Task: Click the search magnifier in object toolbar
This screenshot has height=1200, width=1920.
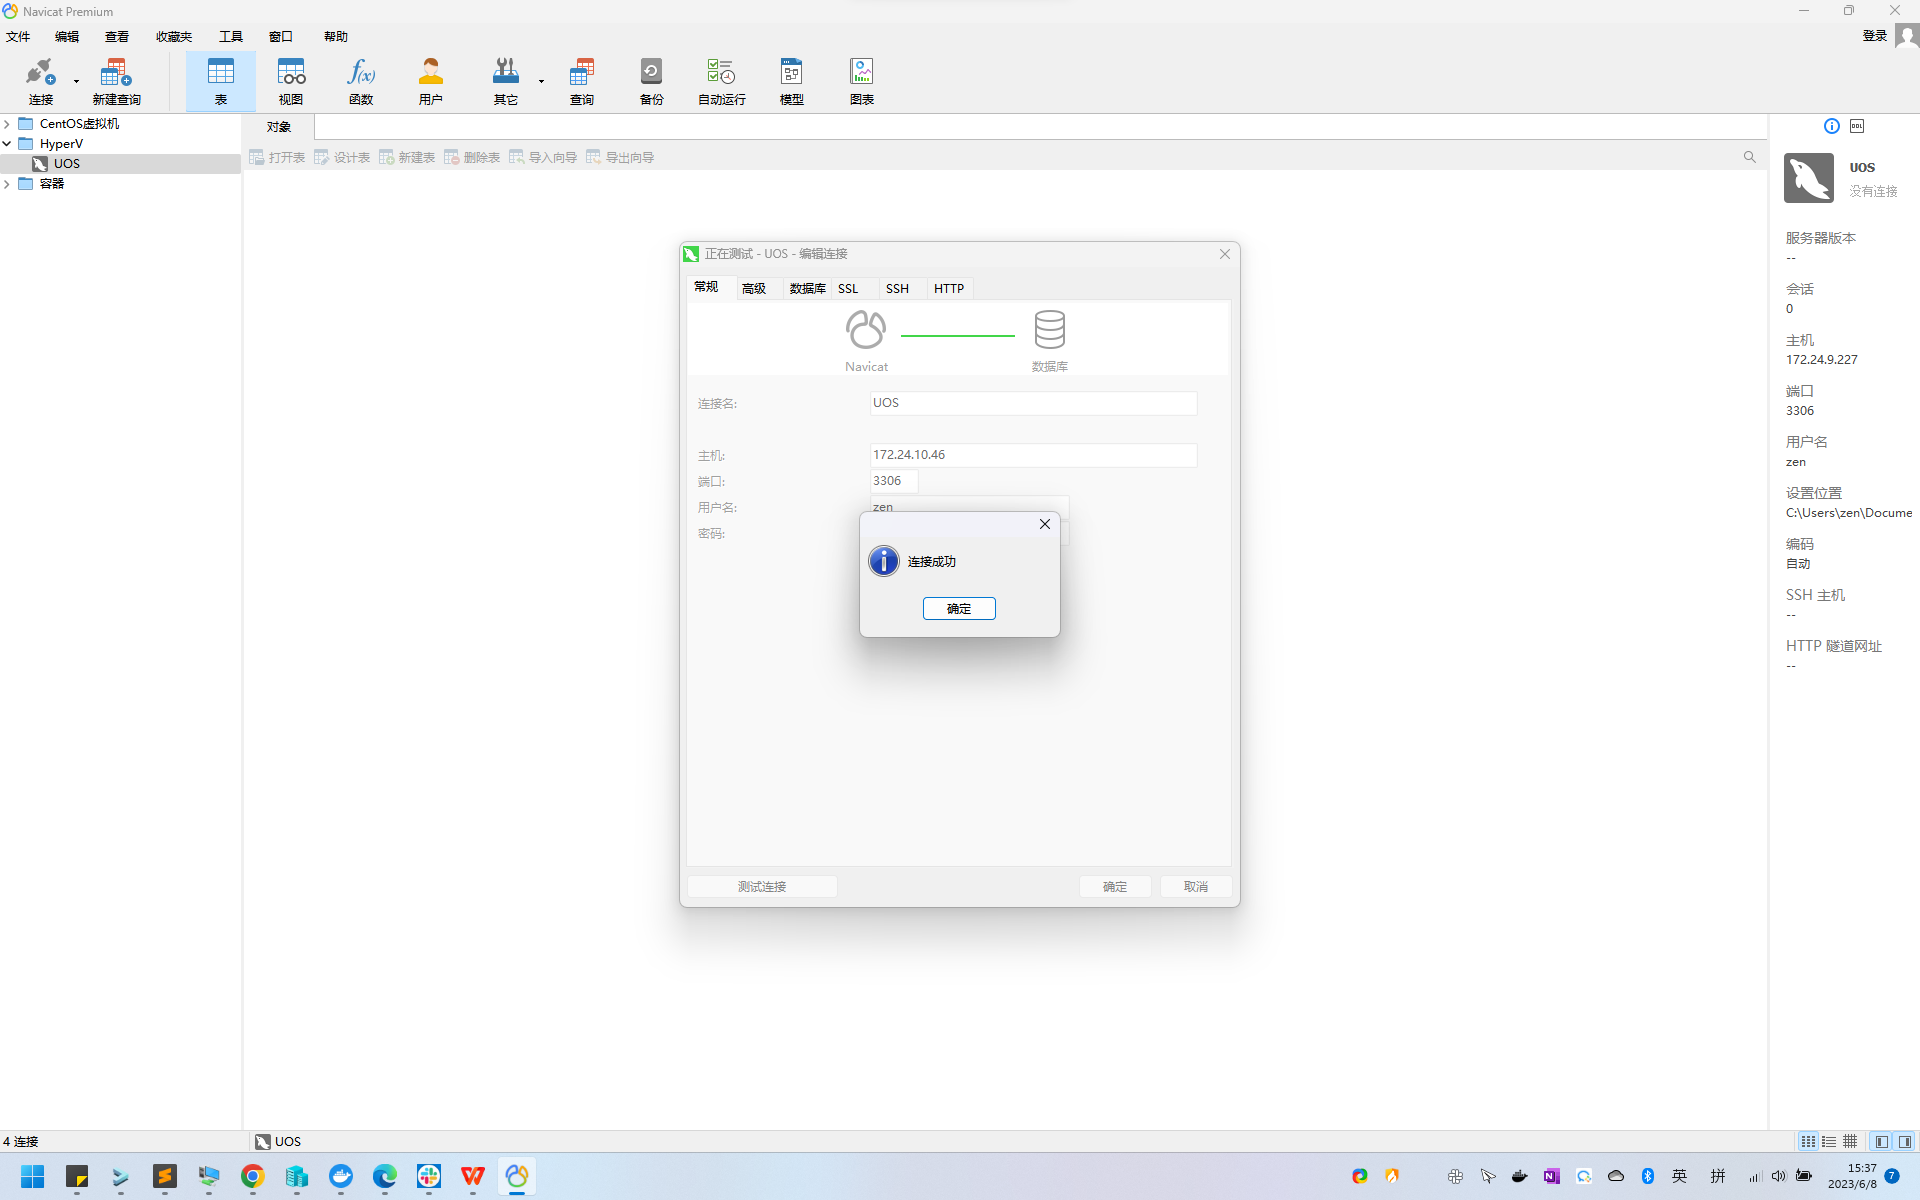Action: [x=1749, y=157]
